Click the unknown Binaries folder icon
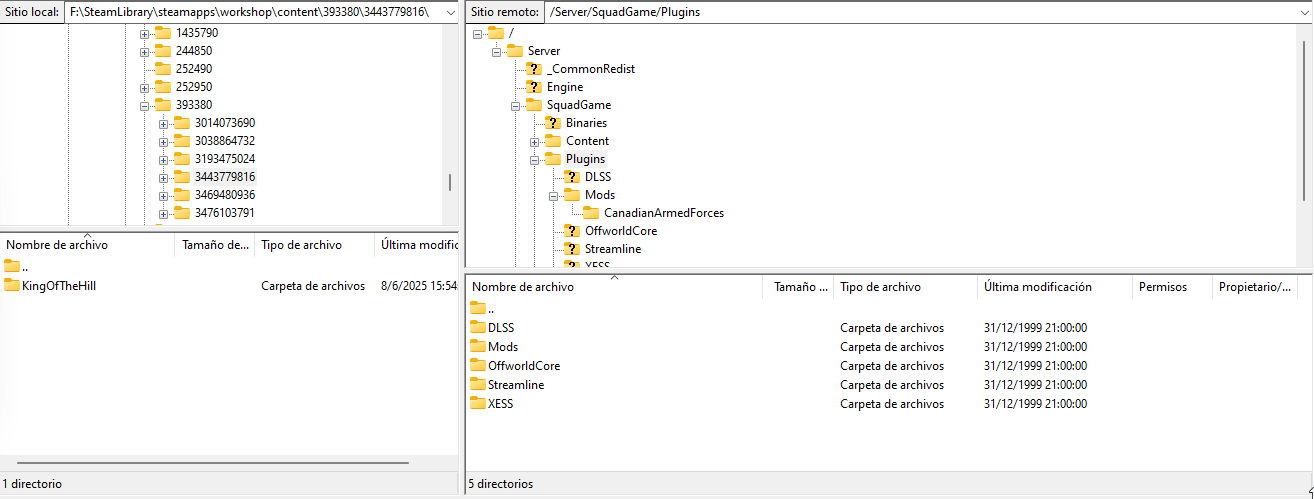 pos(553,123)
